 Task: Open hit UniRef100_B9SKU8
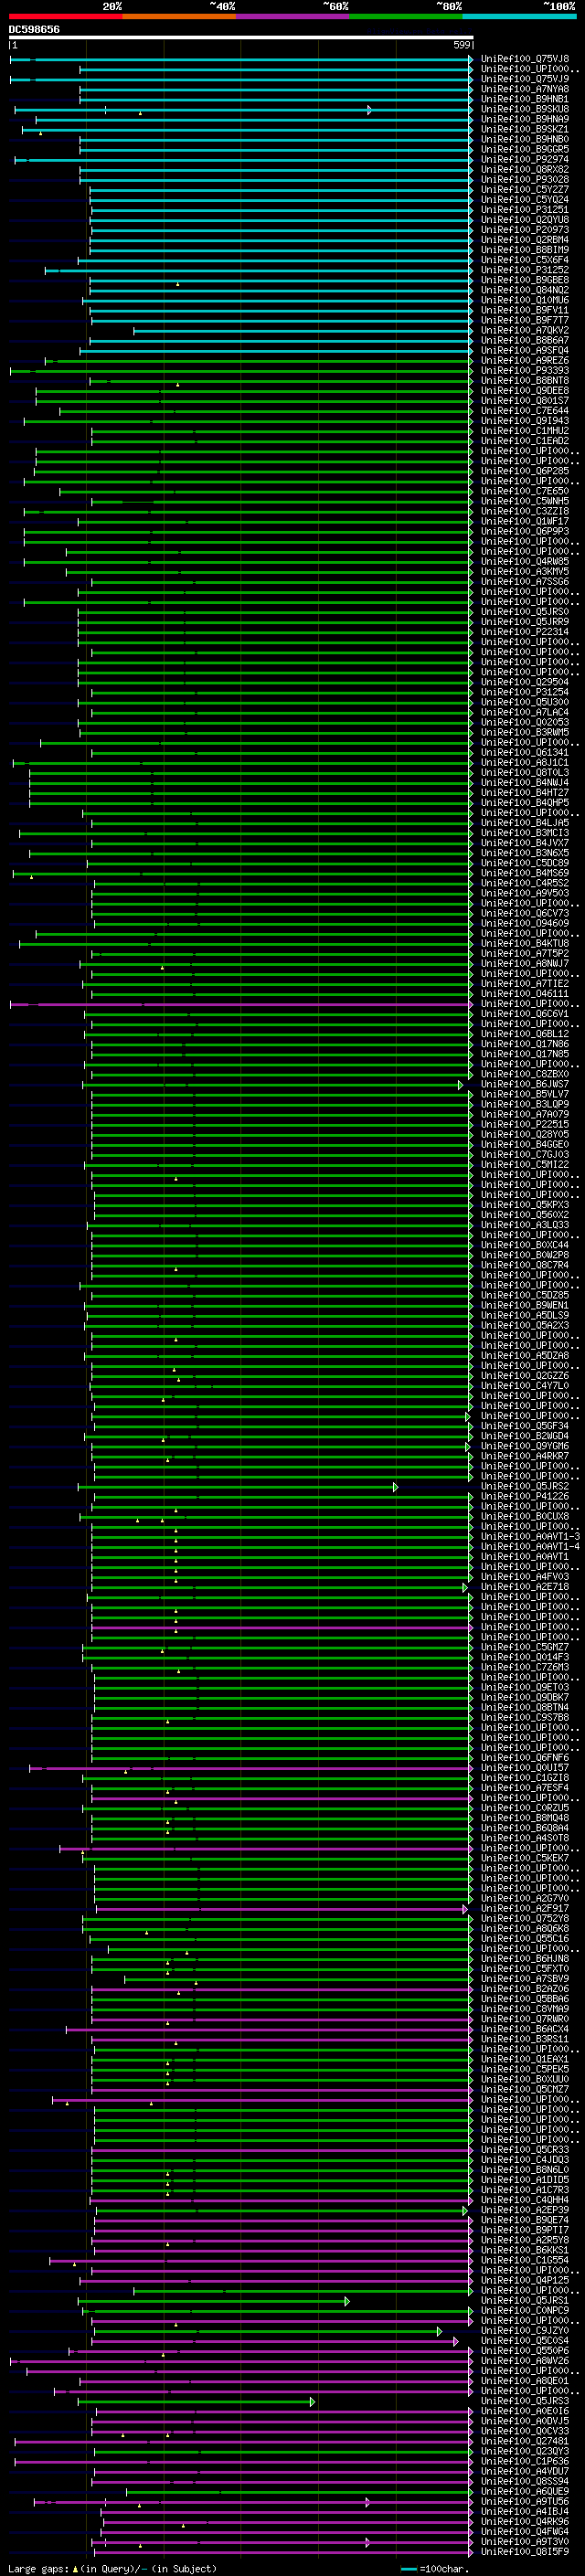(x=525, y=110)
